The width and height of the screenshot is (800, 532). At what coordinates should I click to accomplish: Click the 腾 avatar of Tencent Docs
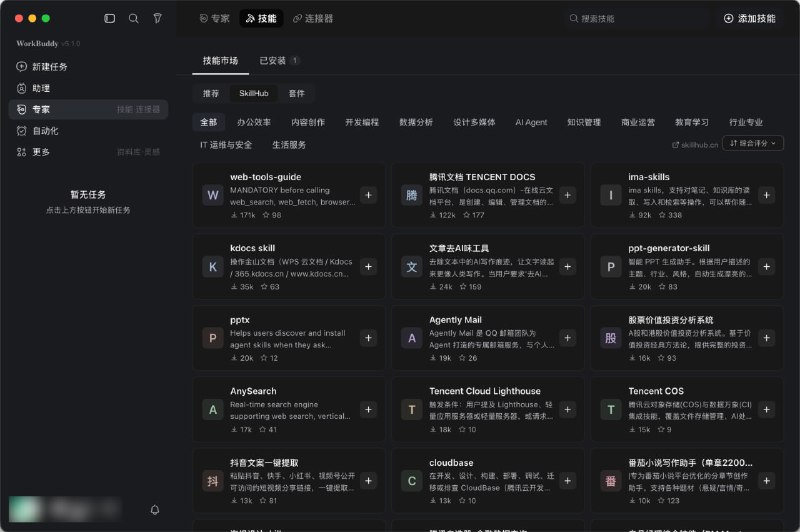[x=412, y=195]
